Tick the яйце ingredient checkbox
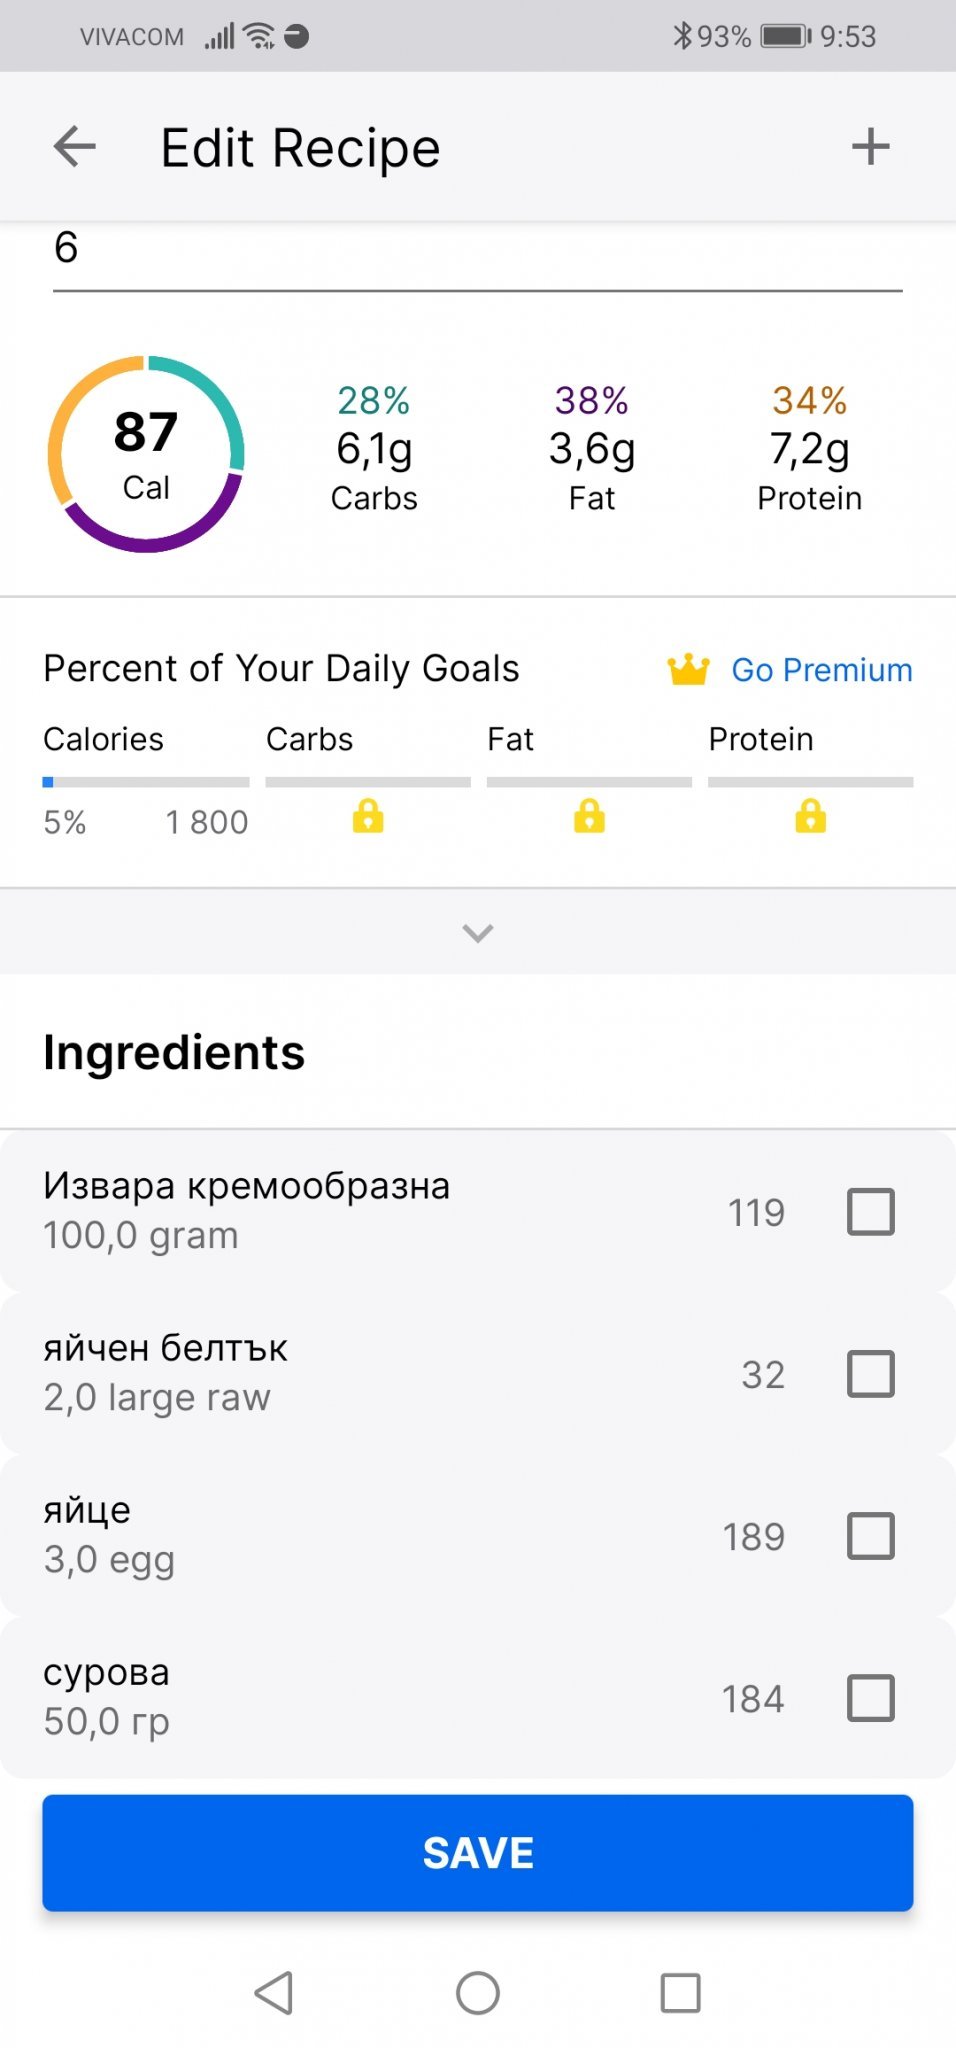The width and height of the screenshot is (956, 2048). 870,1536
